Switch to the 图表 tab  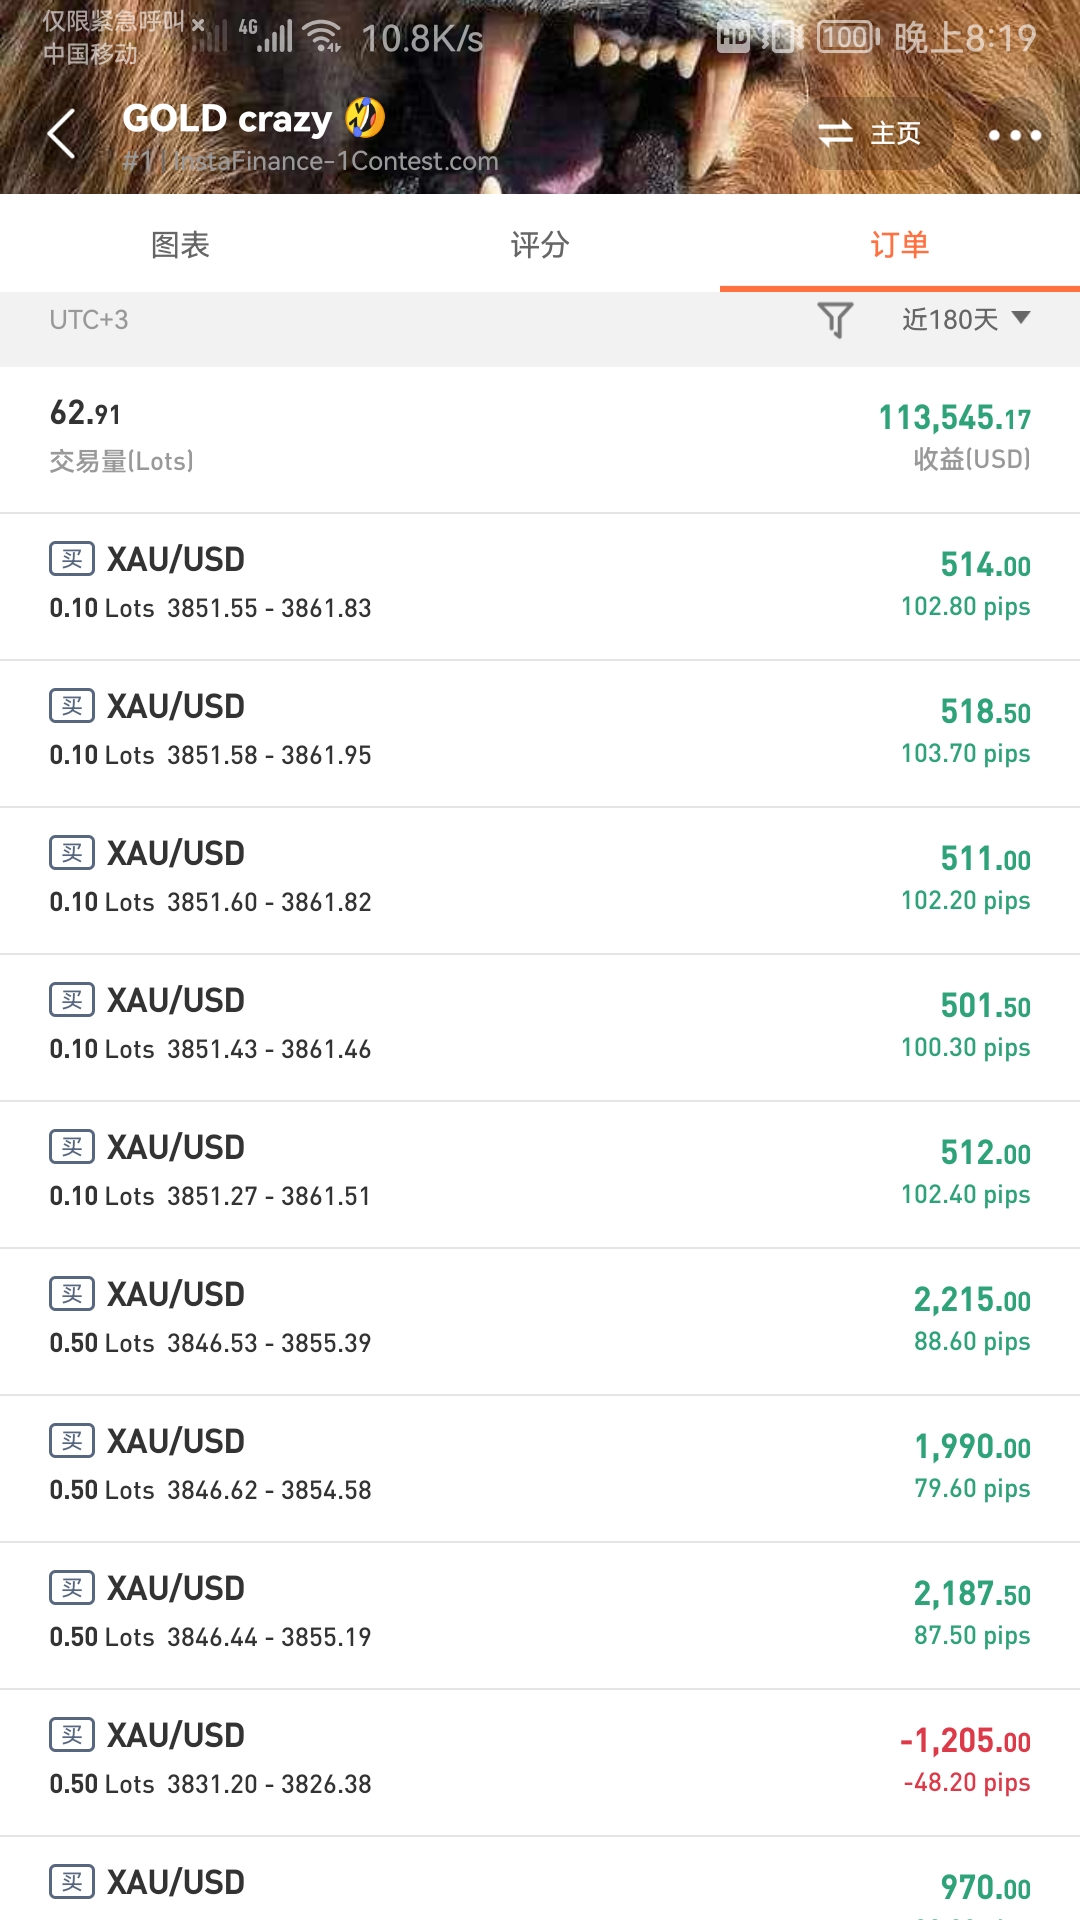[x=180, y=245]
